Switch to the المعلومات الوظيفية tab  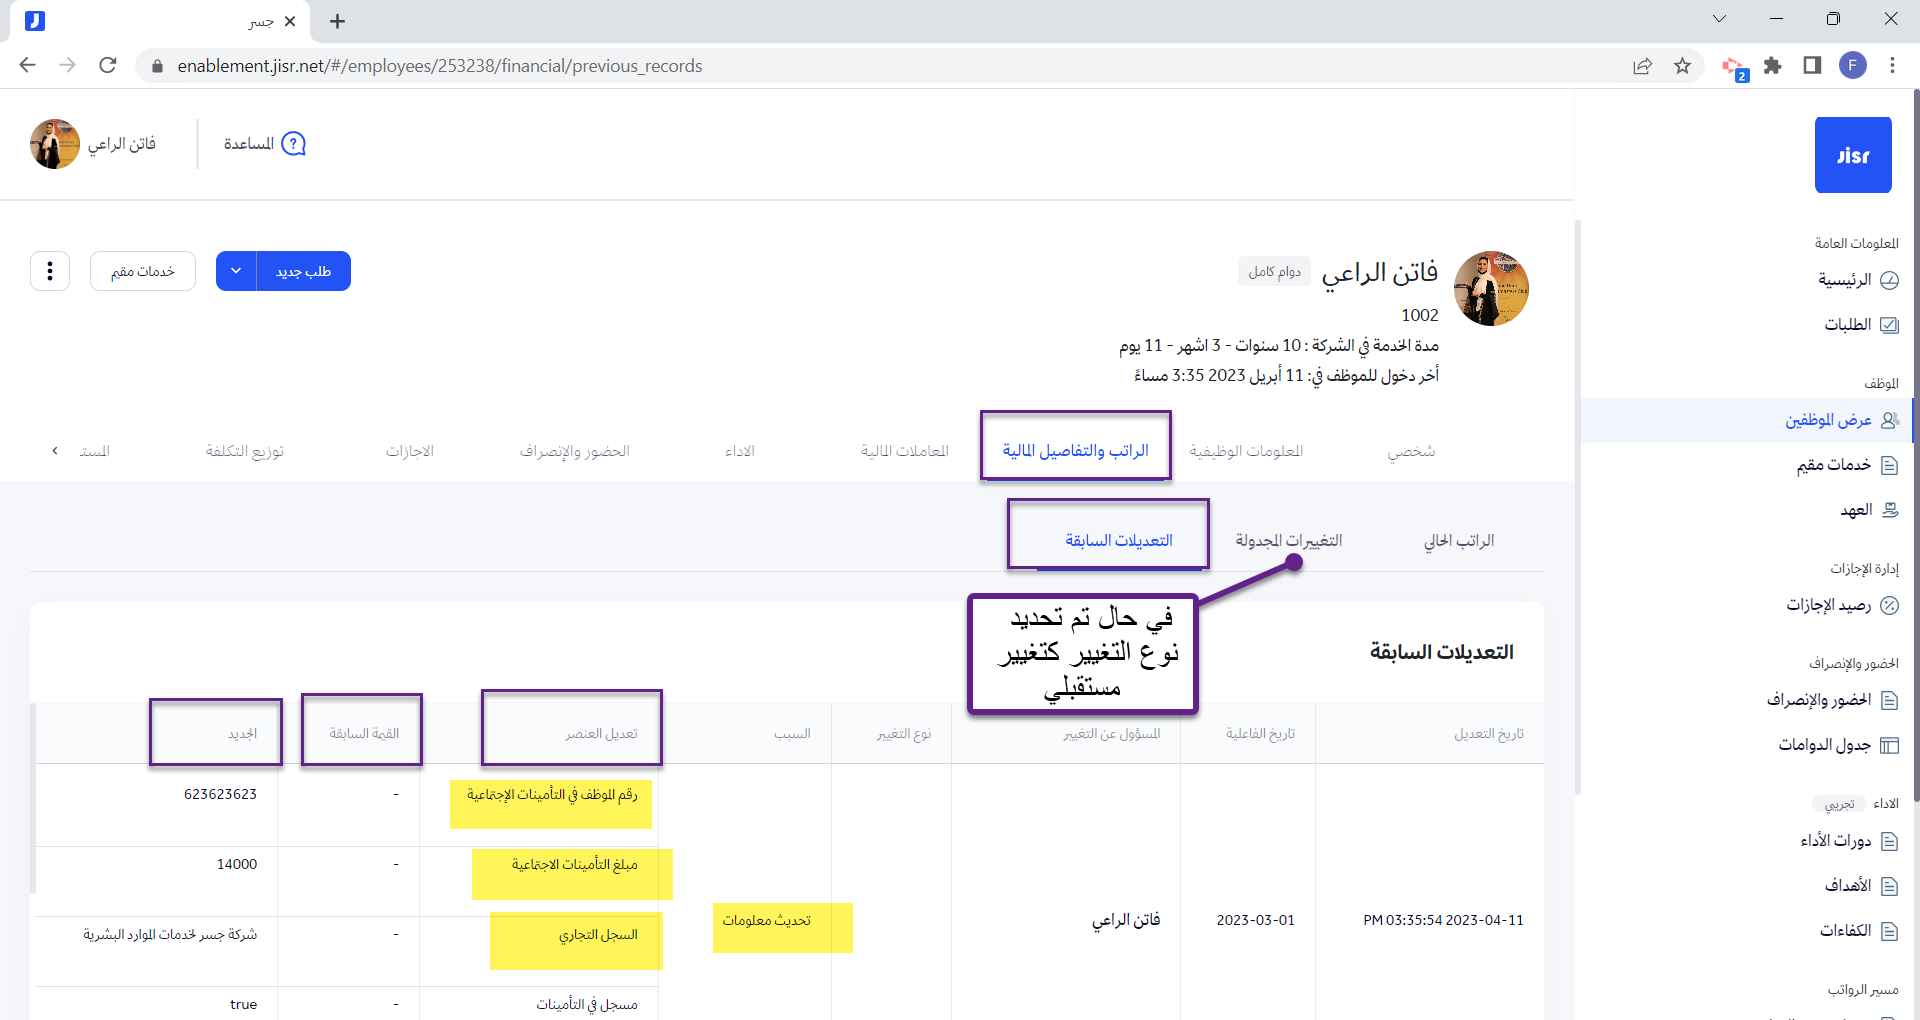tap(1246, 451)
